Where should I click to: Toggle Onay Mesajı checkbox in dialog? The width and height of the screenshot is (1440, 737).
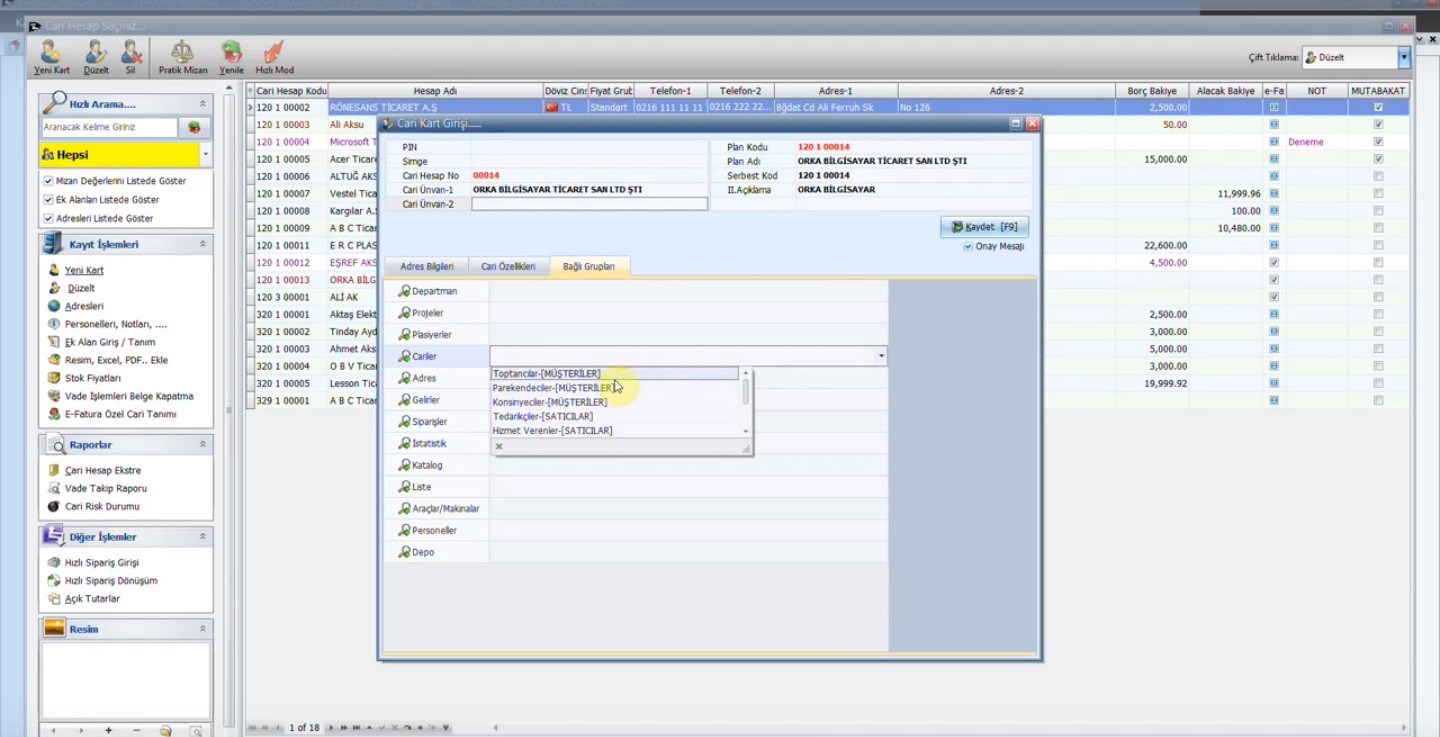pyautogui.click(x=968, y=246)
